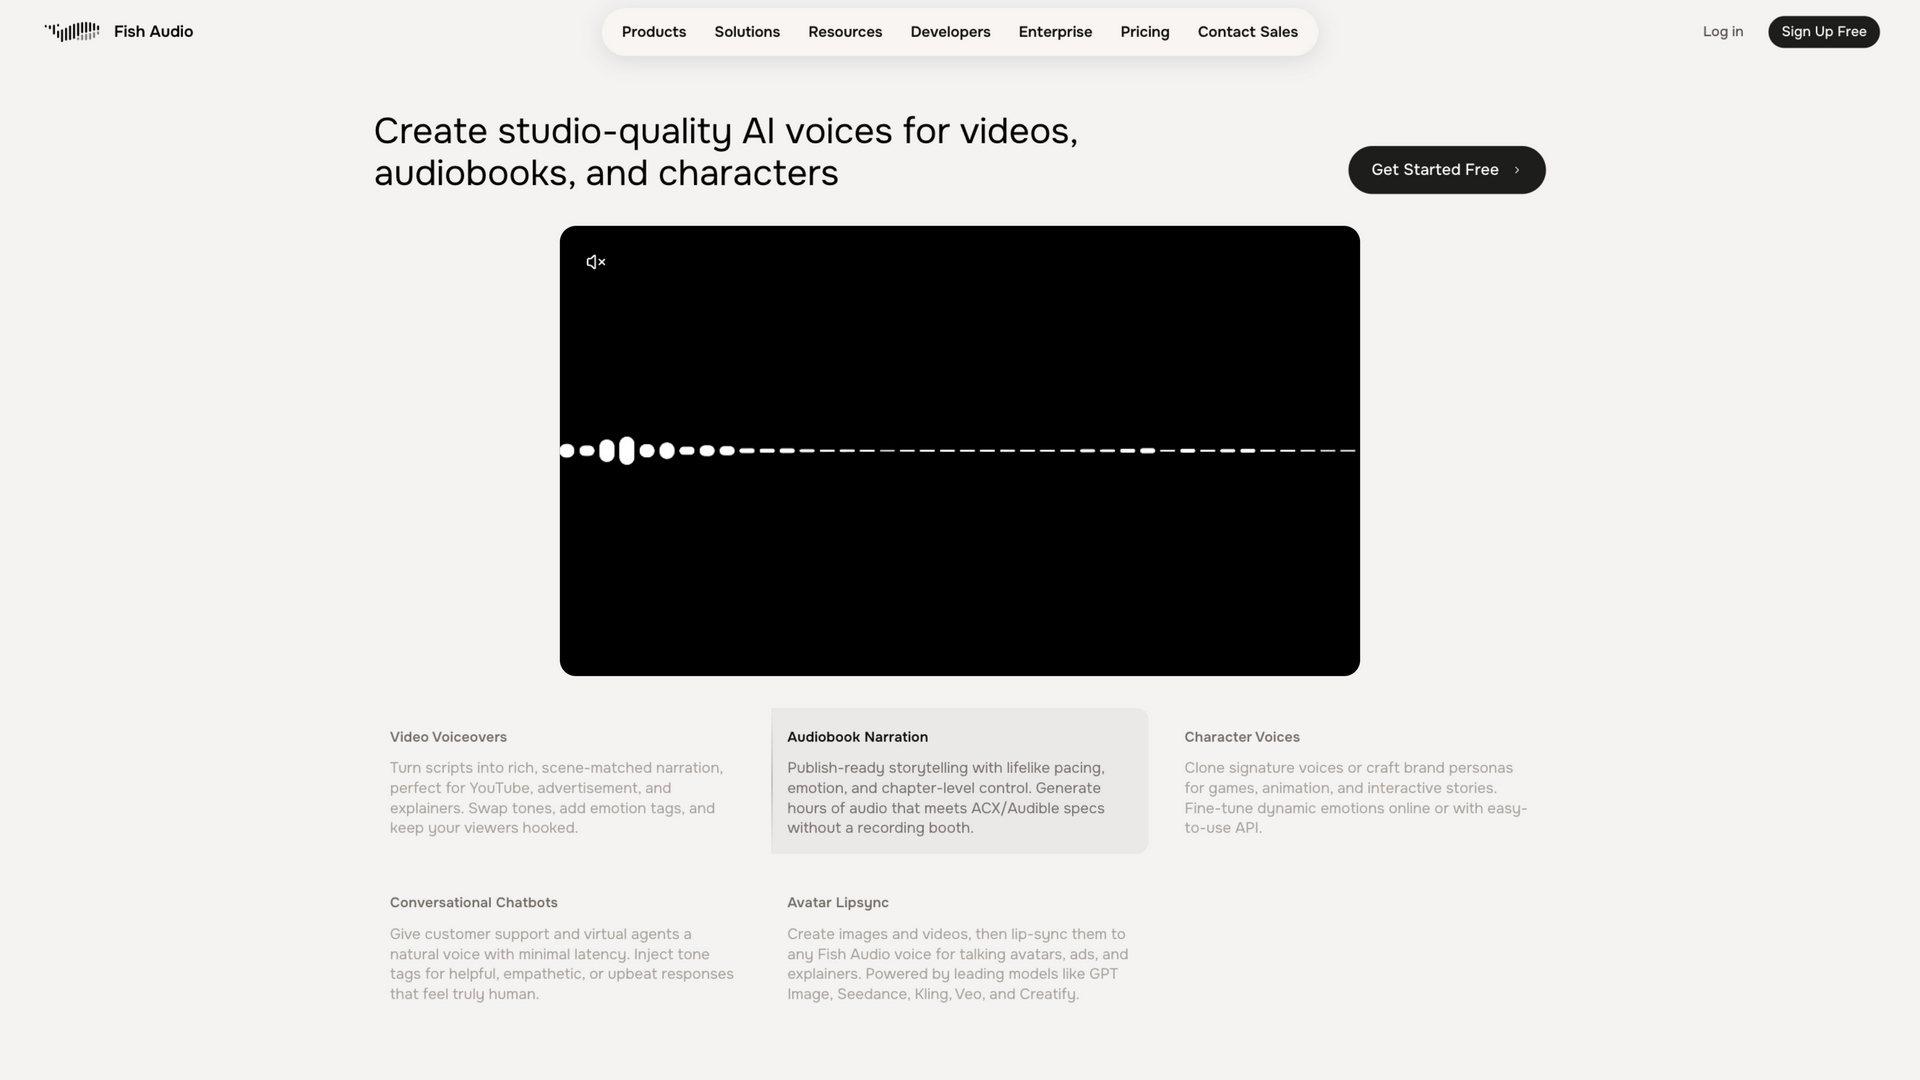Click the arrow chevron in Get Started Free
This screenshot has height=1080, width=1920.
(x=1517, y=170)
